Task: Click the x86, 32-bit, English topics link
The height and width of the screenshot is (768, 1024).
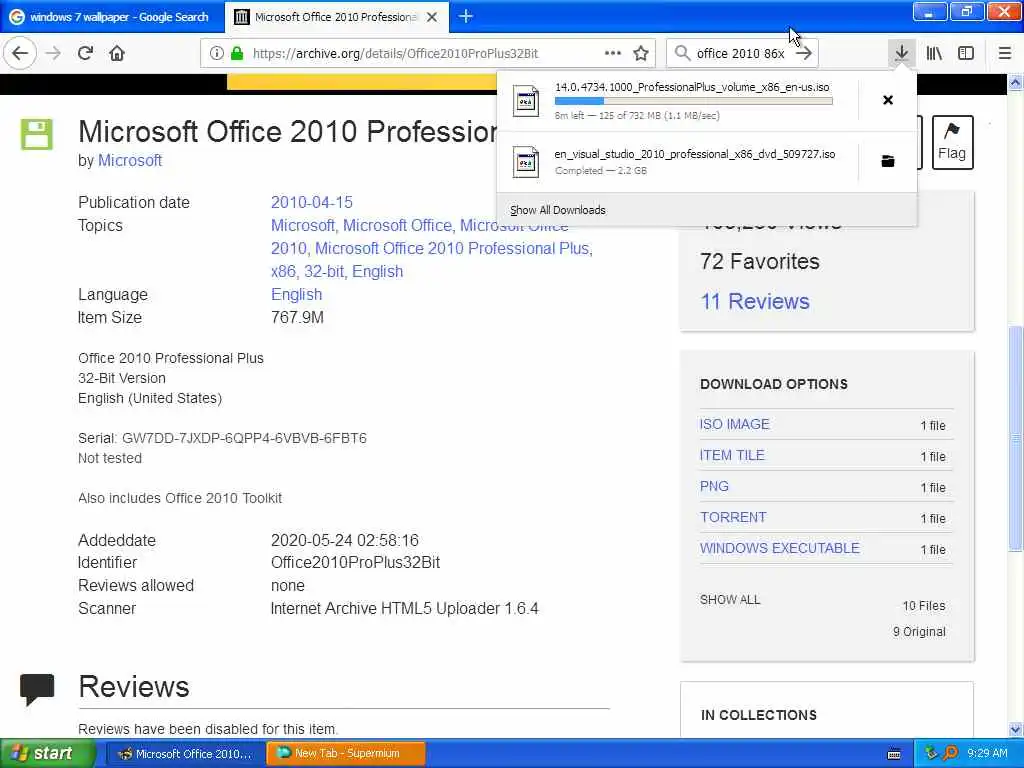Action: tap(337, 272)
